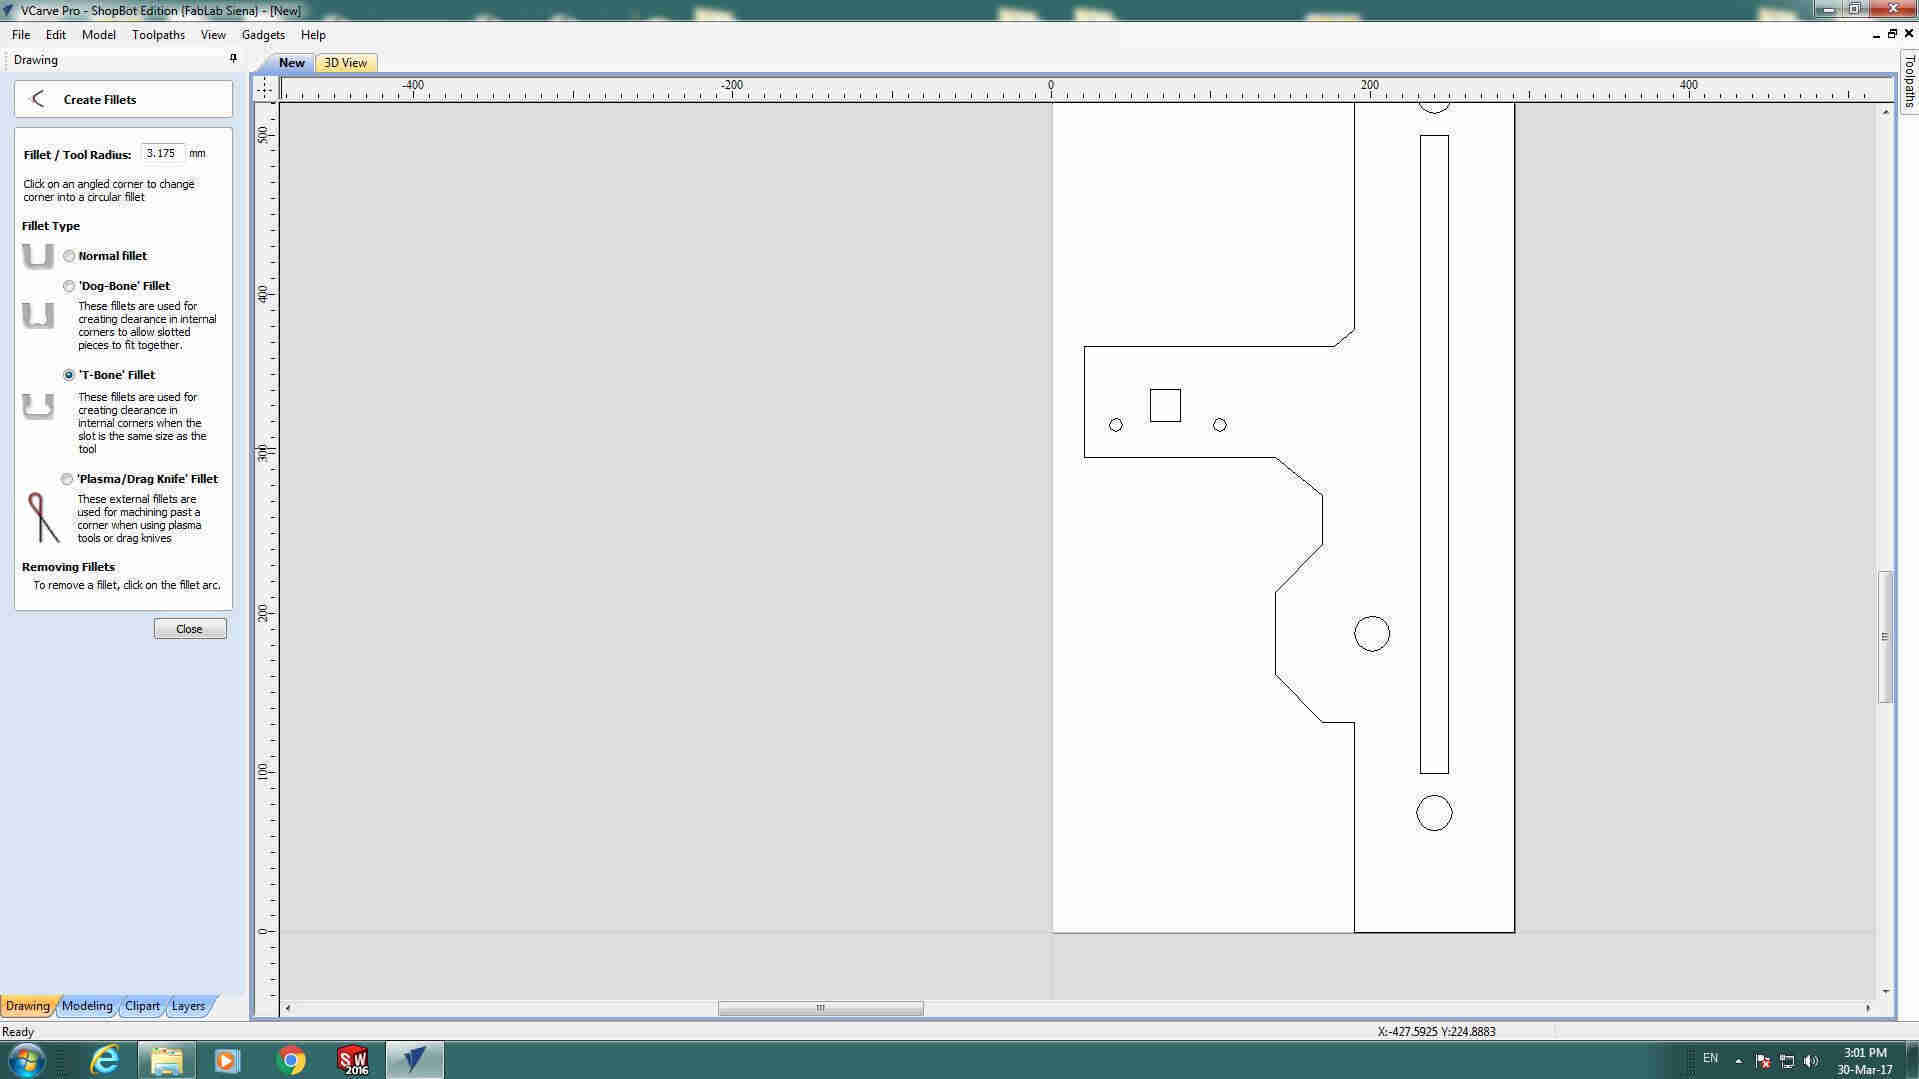
Task: Open the File menu
Action: point(21,34)
